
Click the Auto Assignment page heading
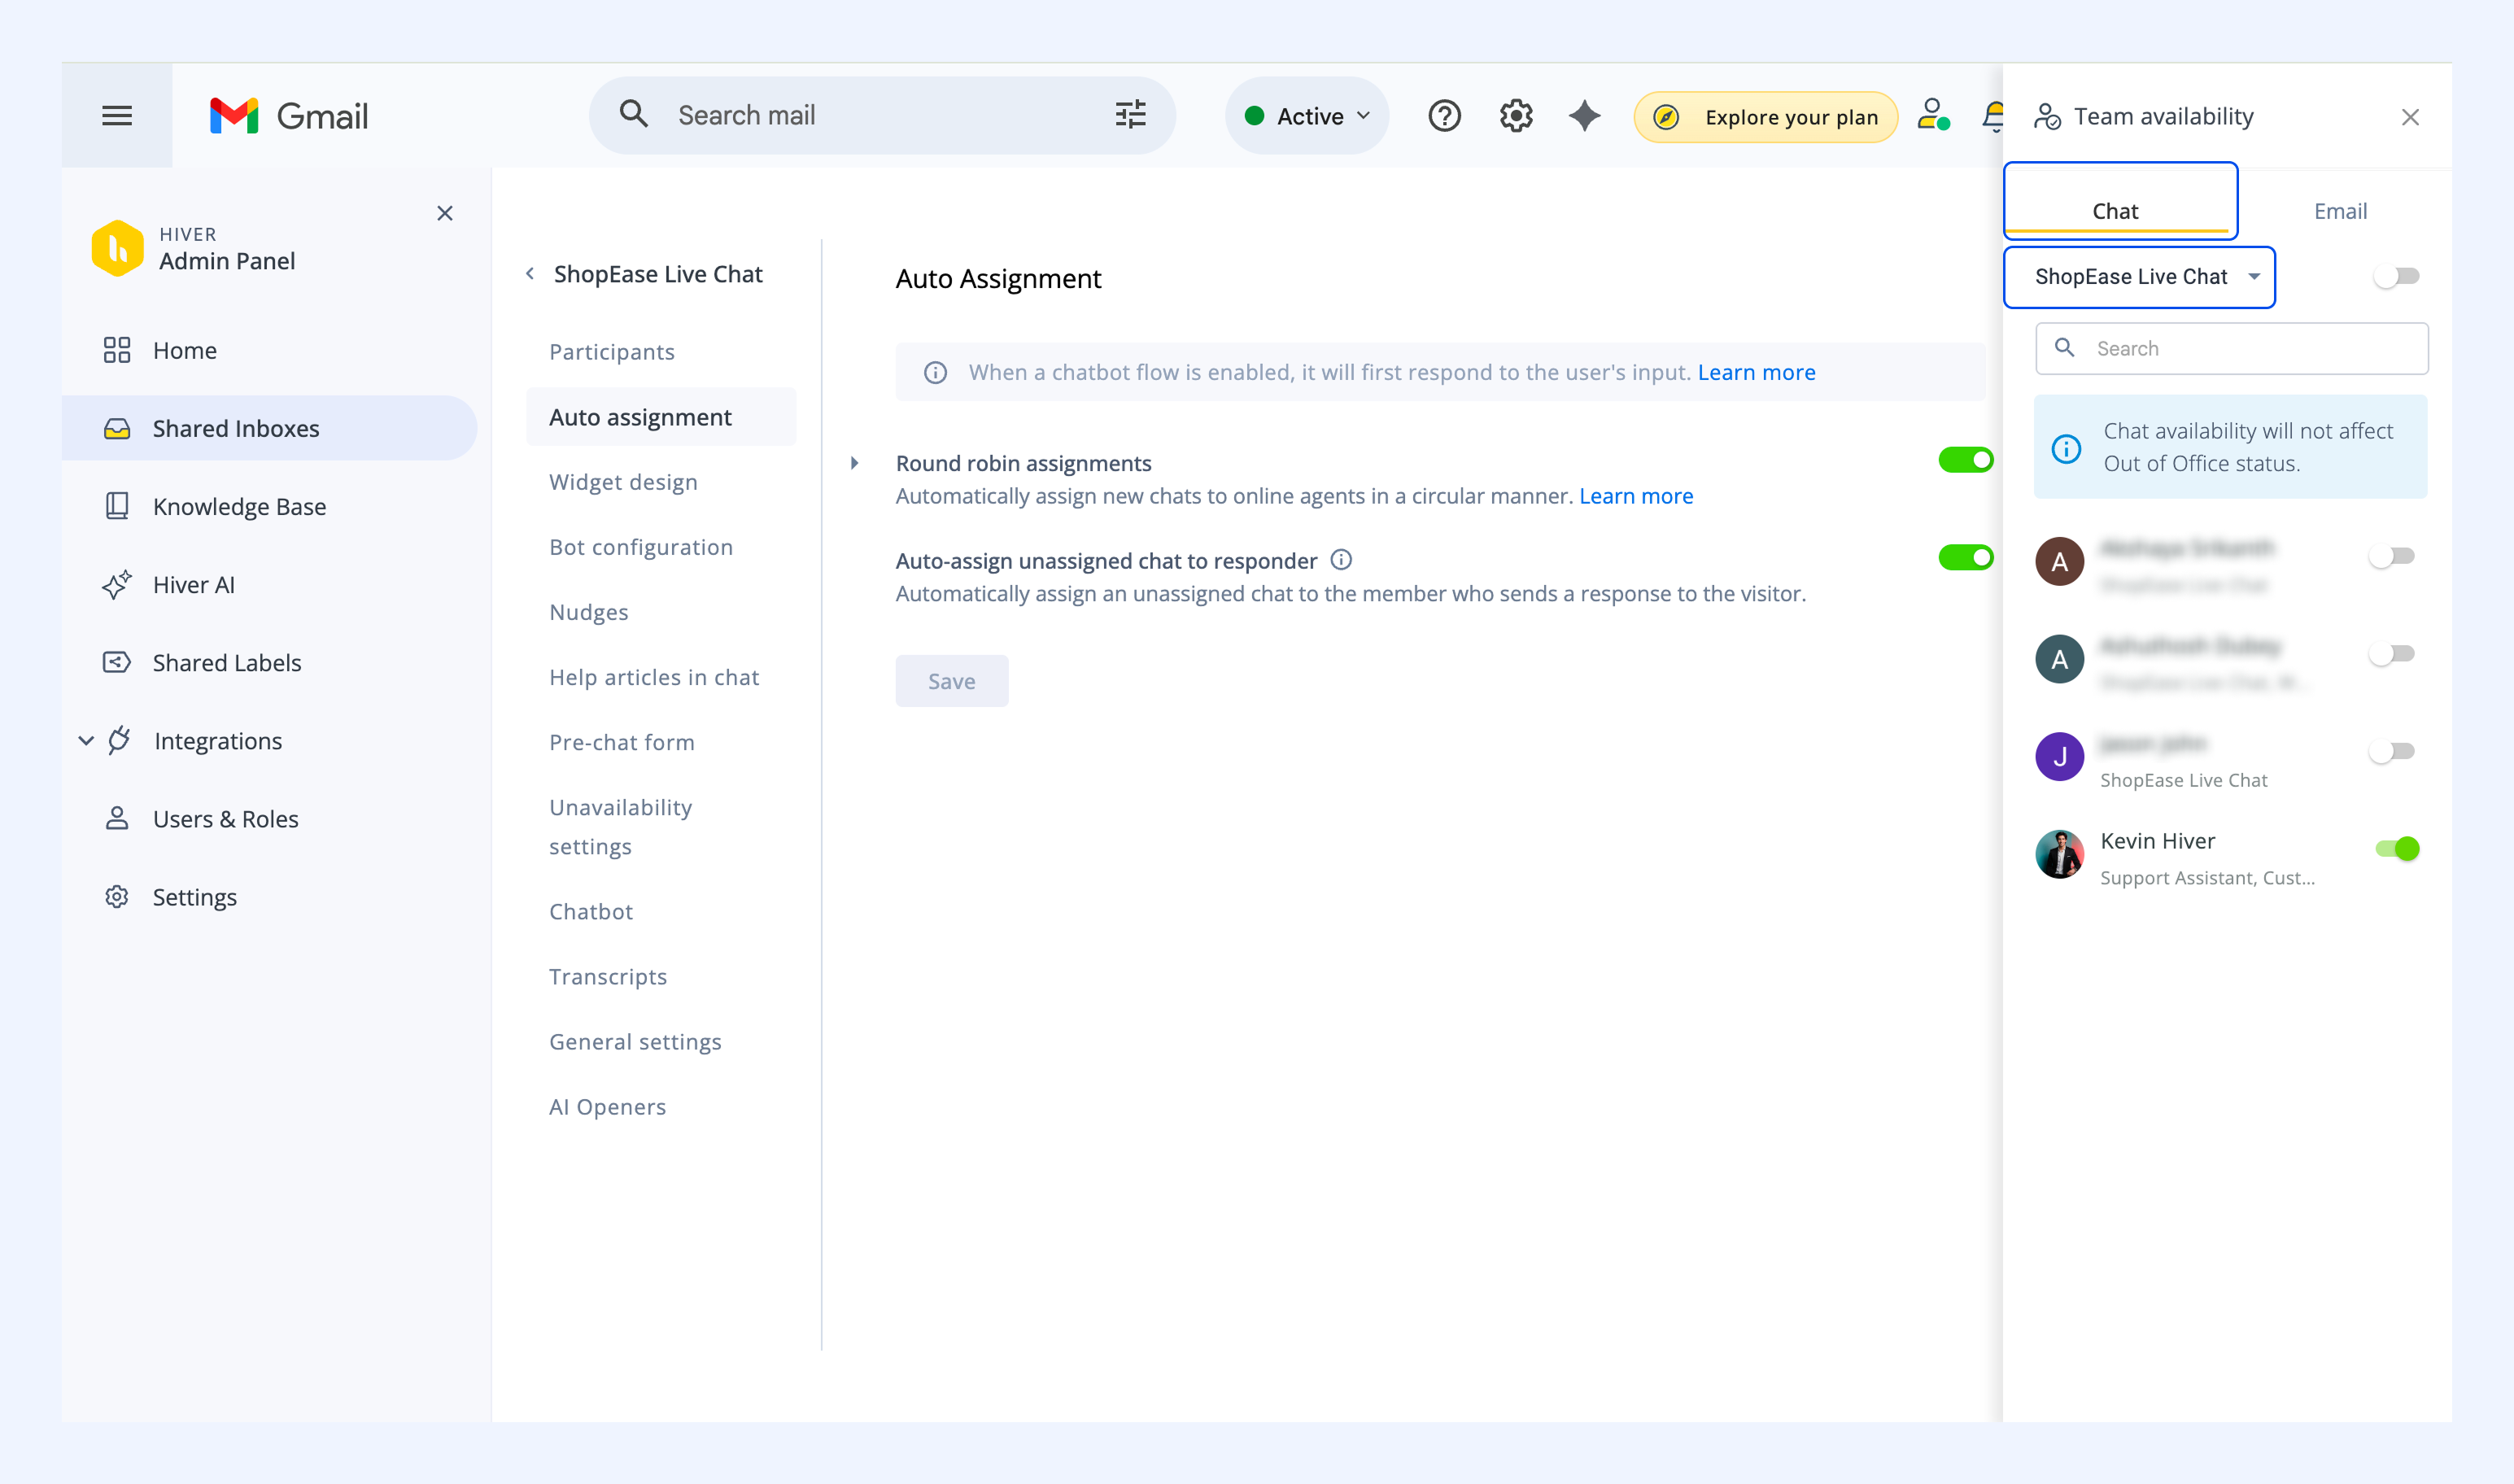(x=998, y=279)
